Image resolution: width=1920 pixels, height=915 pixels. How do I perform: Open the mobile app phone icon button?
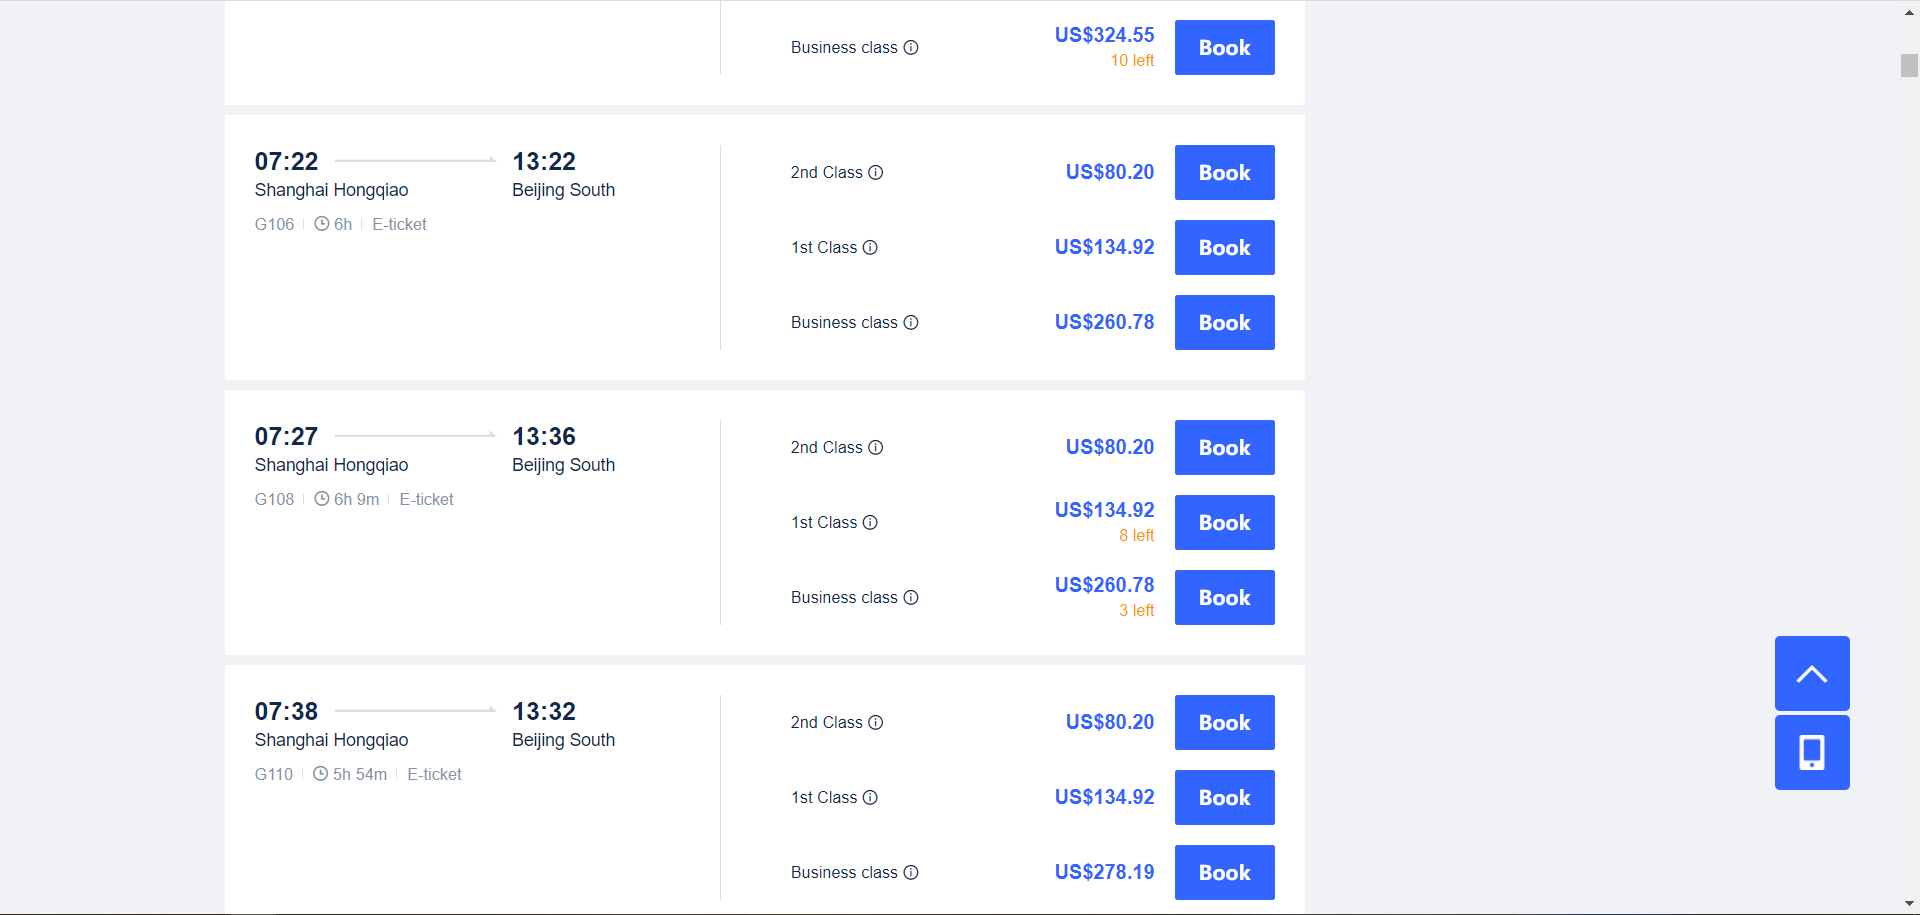click(x=1812, y=752)
